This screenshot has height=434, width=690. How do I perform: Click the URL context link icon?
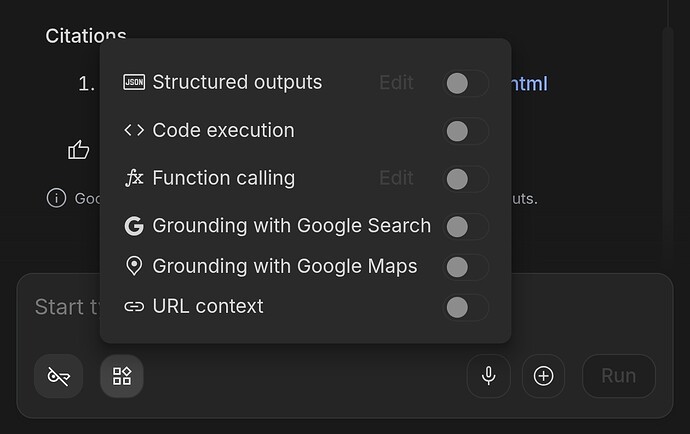click(x=134, y=306)
